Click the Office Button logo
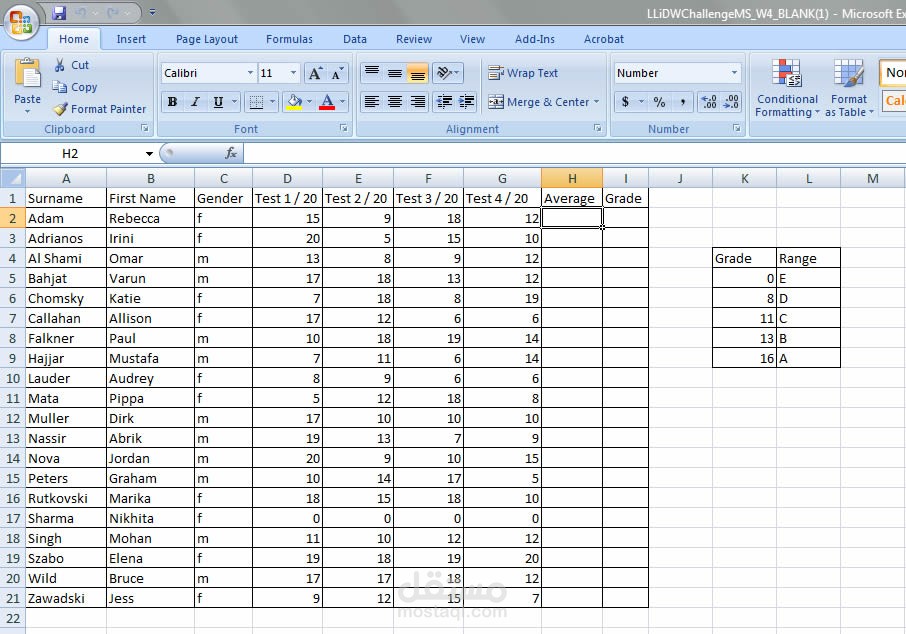Image resolution: width=906 pixels, height=634 pixels. tap(21, 23)
